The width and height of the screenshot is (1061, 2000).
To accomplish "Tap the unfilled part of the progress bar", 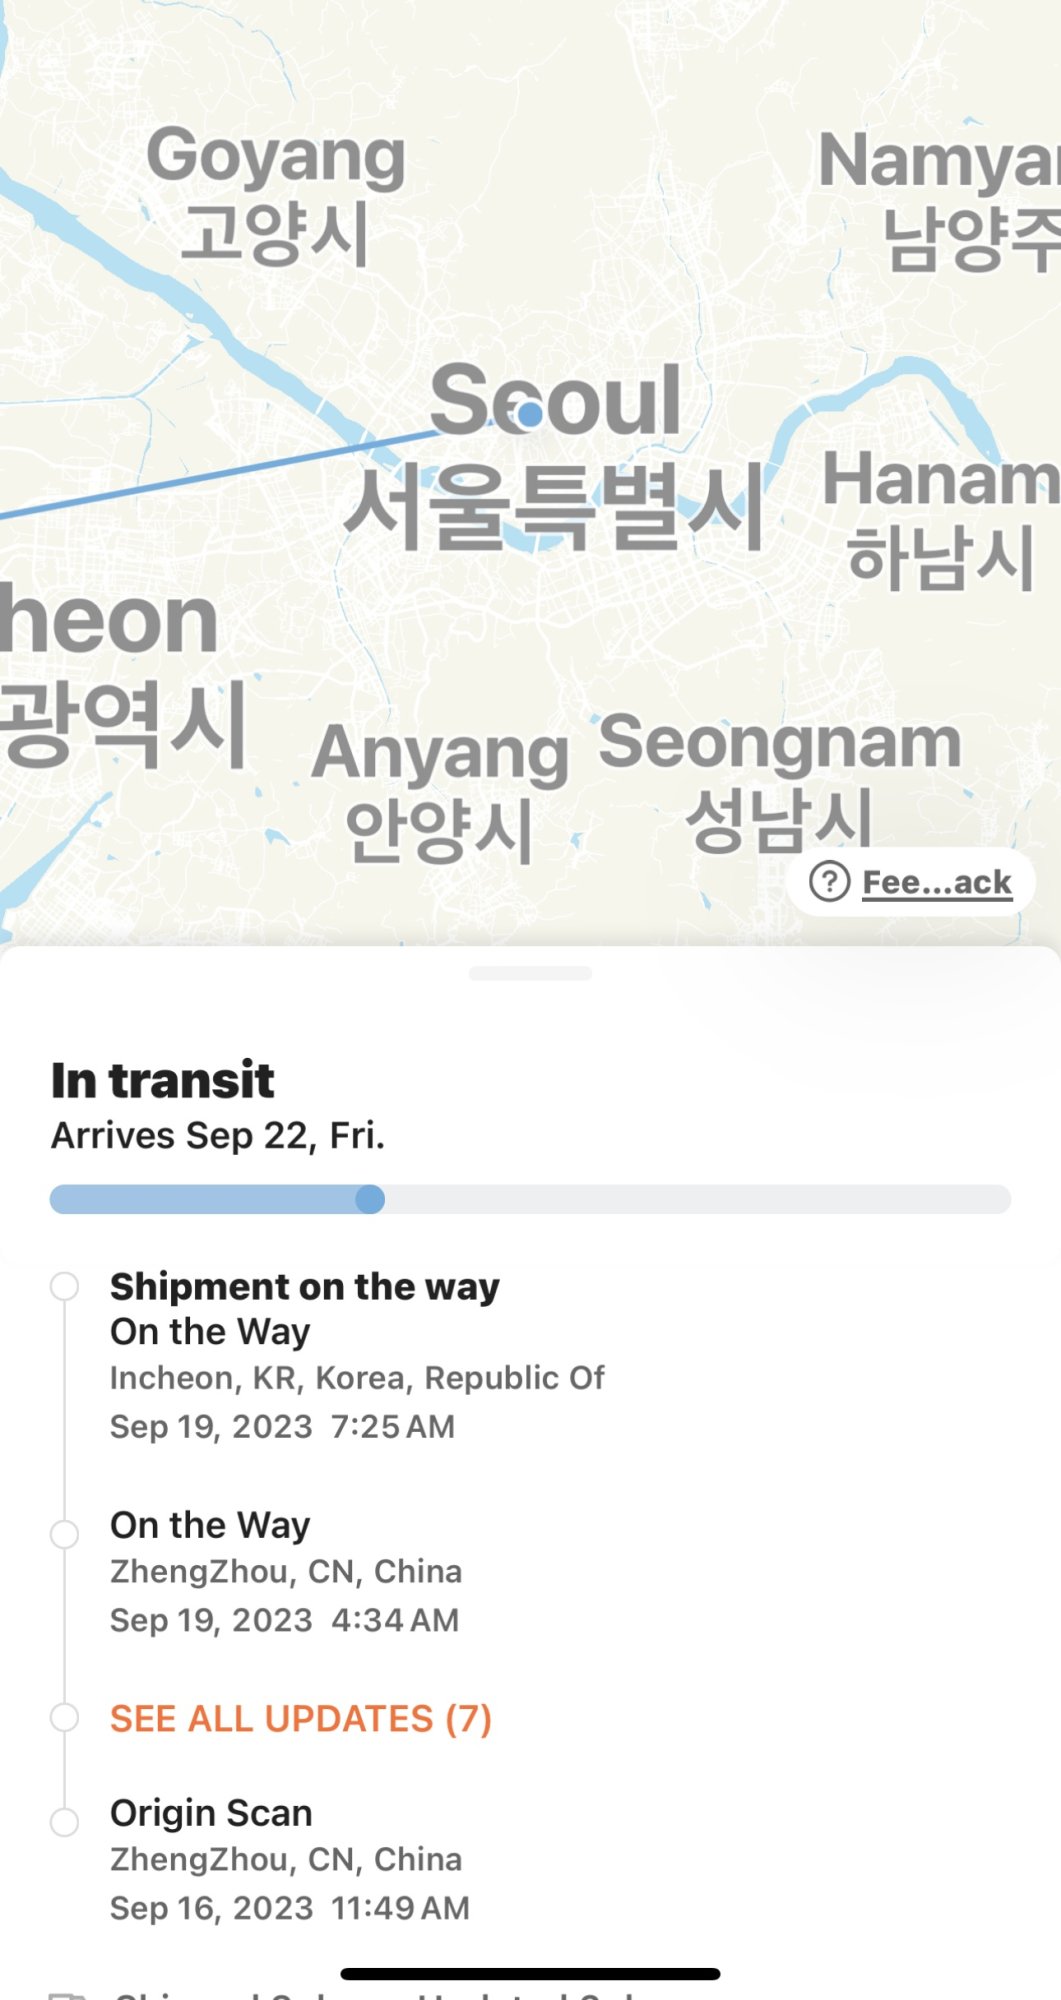I will pyautogui.click(x=700, y=1199).
